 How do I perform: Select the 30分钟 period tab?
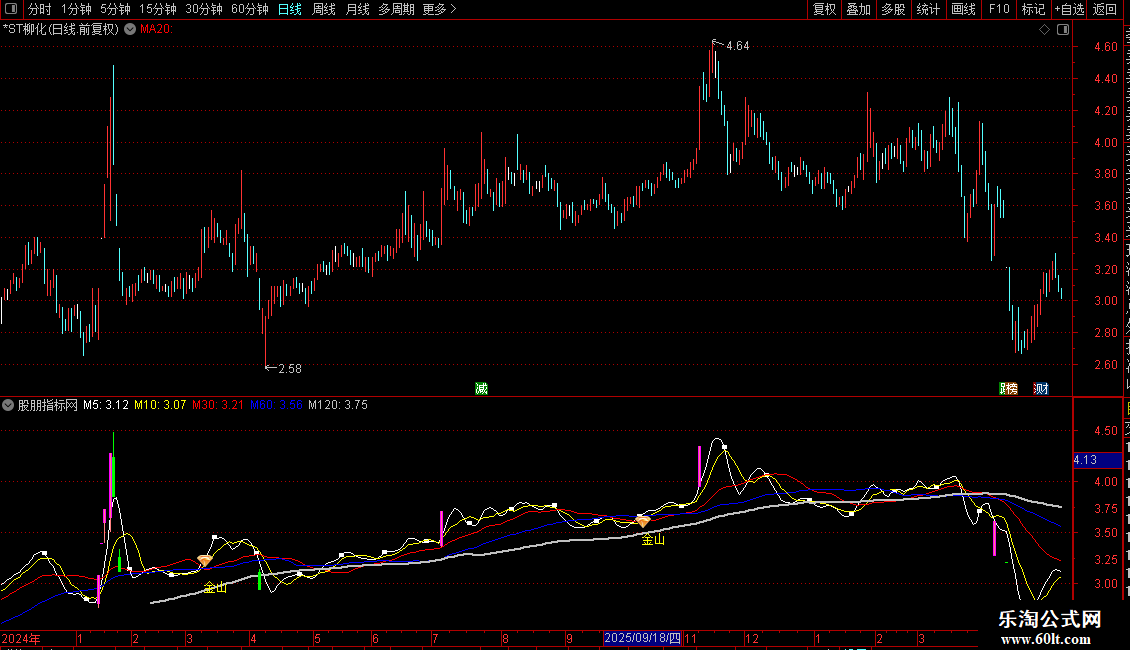(x=204, y=9)
